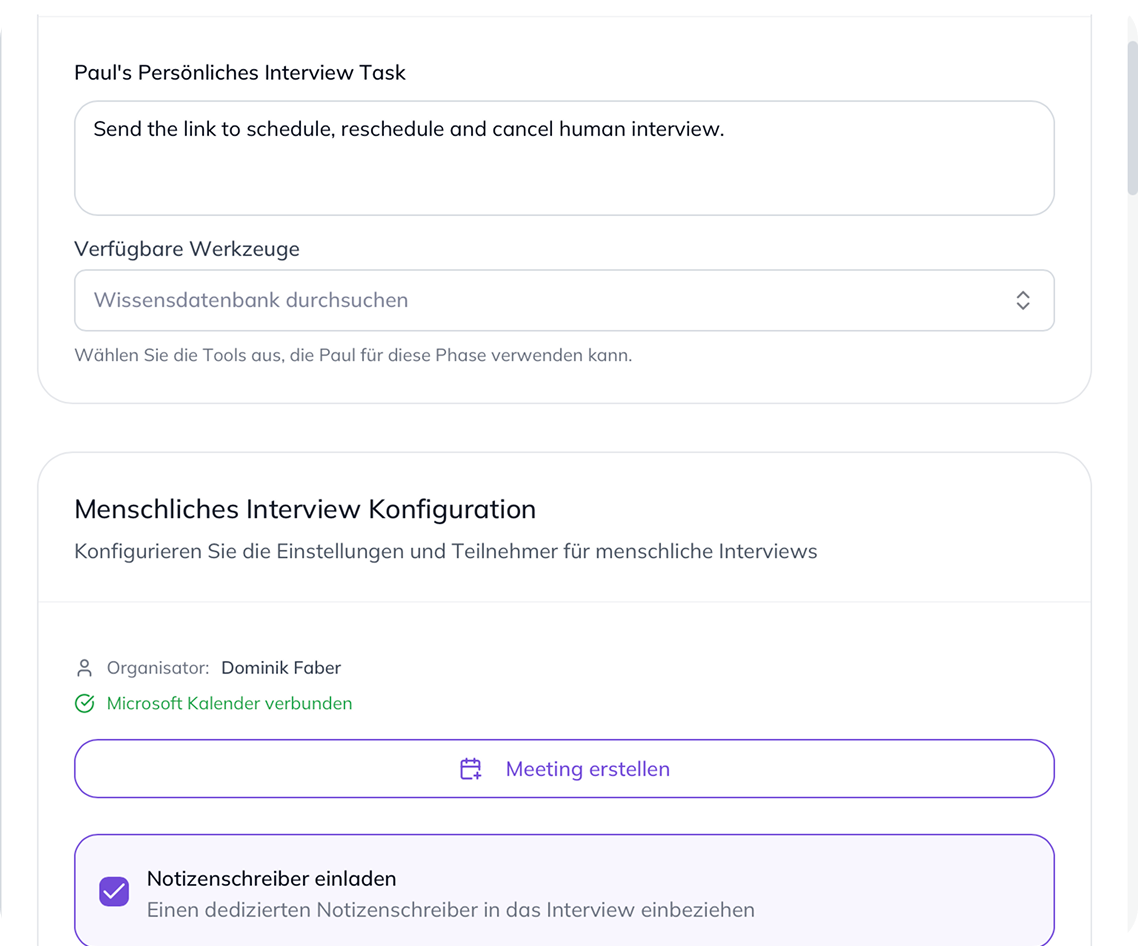This screenshot has width=1138, height=946.
Task: Click the vertical scrollbar thumb at the right edge
Action: (1132, 118)
